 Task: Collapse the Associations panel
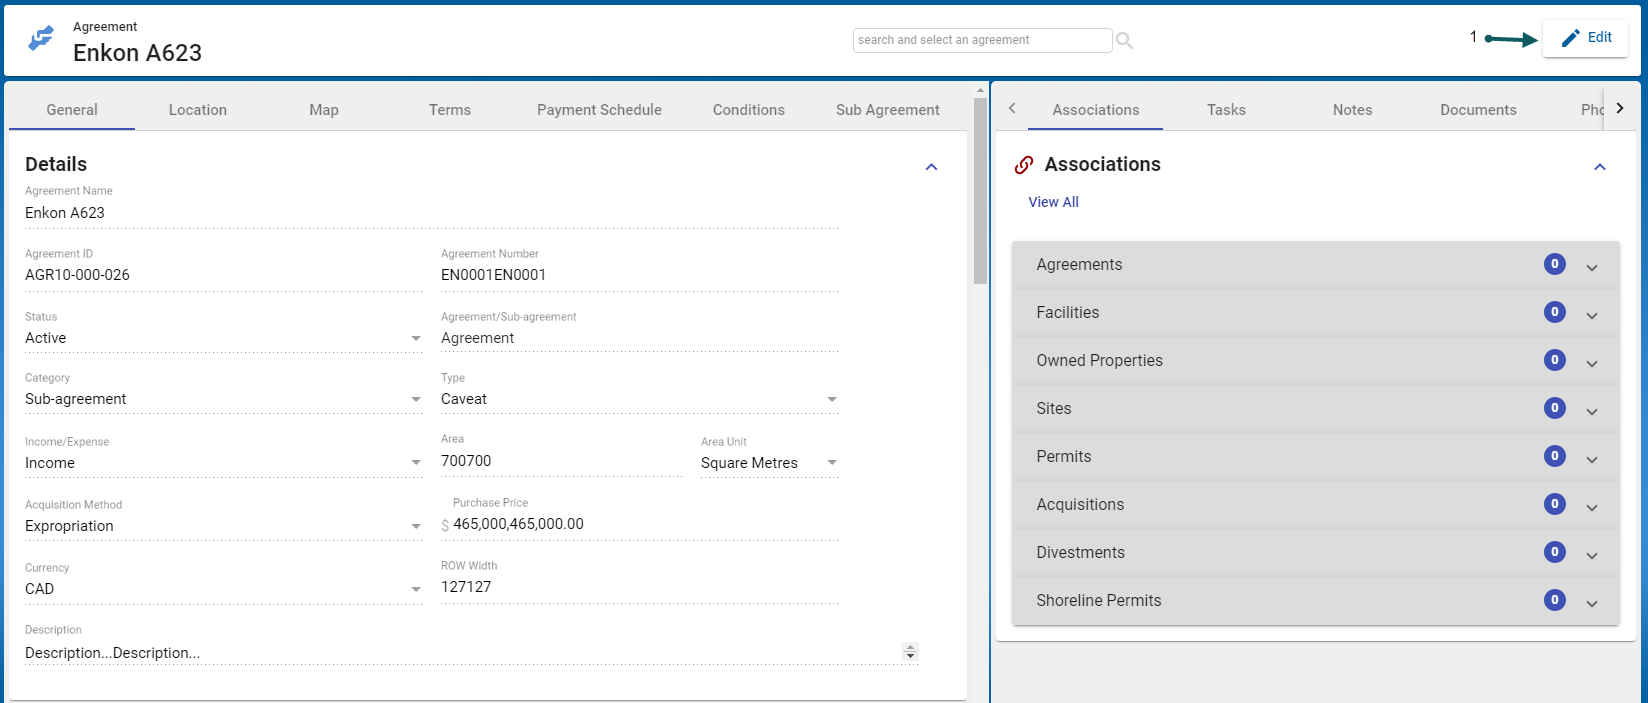click(x=1599, y=167)
